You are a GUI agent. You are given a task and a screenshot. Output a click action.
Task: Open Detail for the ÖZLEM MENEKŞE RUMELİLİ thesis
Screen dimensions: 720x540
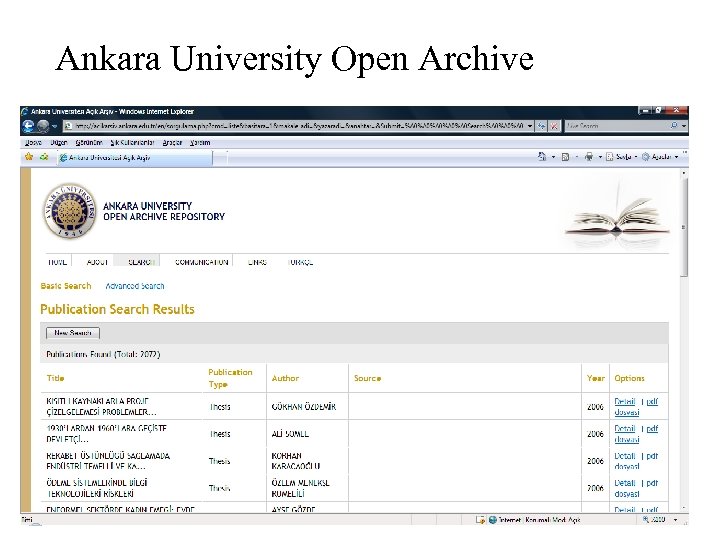tap(624, 483)
